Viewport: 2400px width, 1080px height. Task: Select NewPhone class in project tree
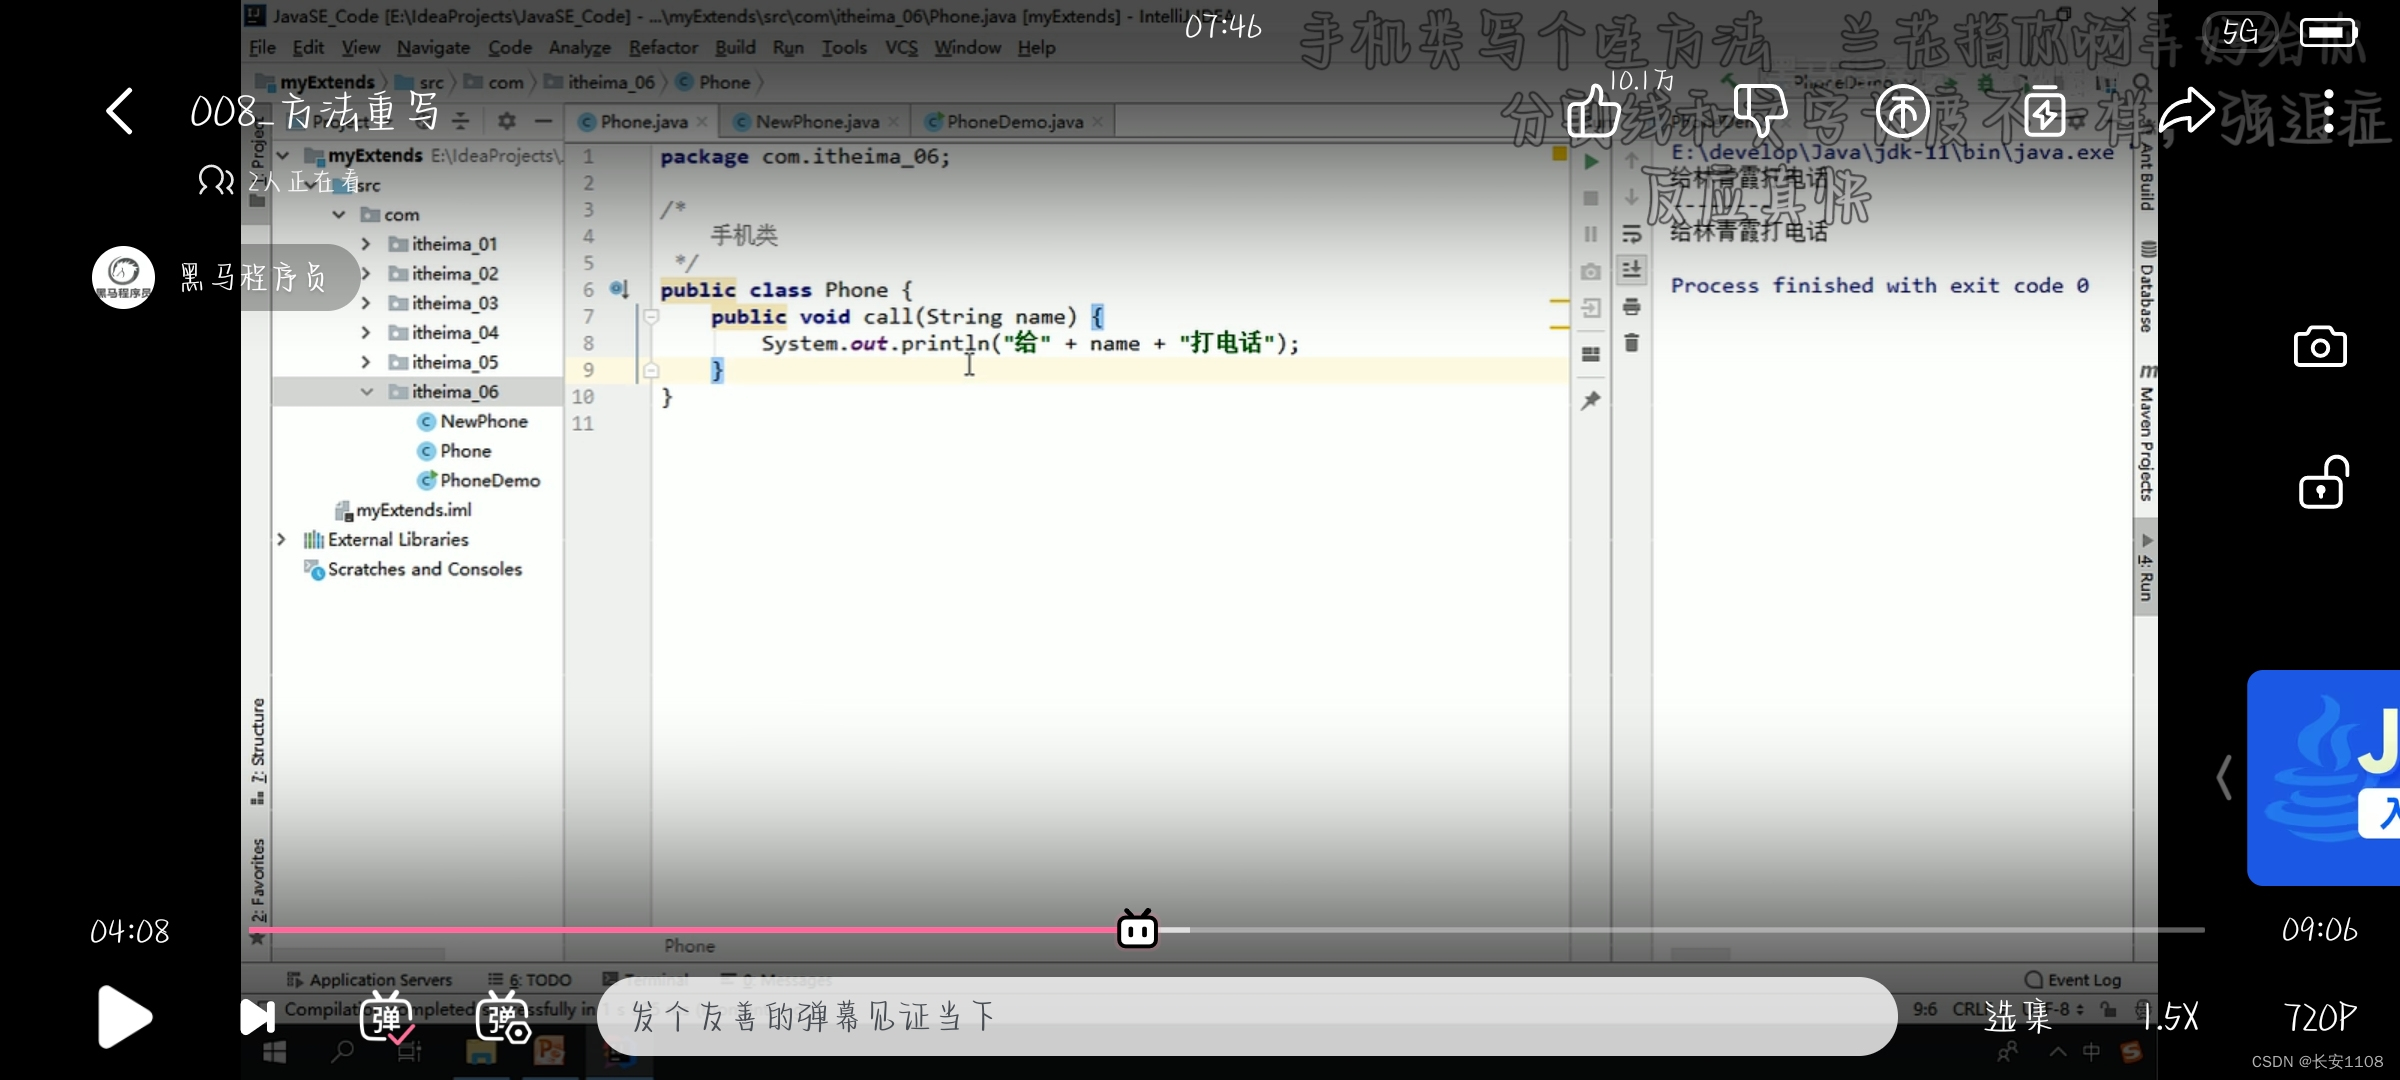tap(473, 422)
